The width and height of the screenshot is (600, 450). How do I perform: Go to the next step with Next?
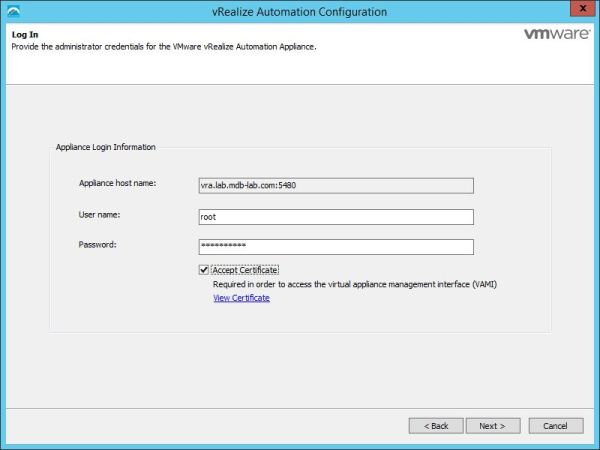tap(492, 425)
